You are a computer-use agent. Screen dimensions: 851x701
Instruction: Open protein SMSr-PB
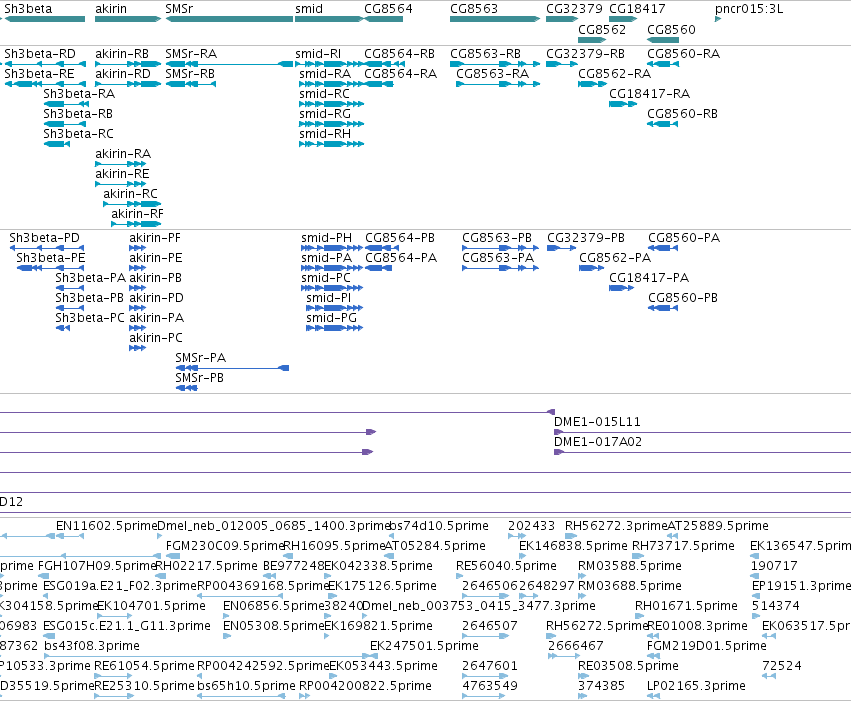(x=200, y=378)
